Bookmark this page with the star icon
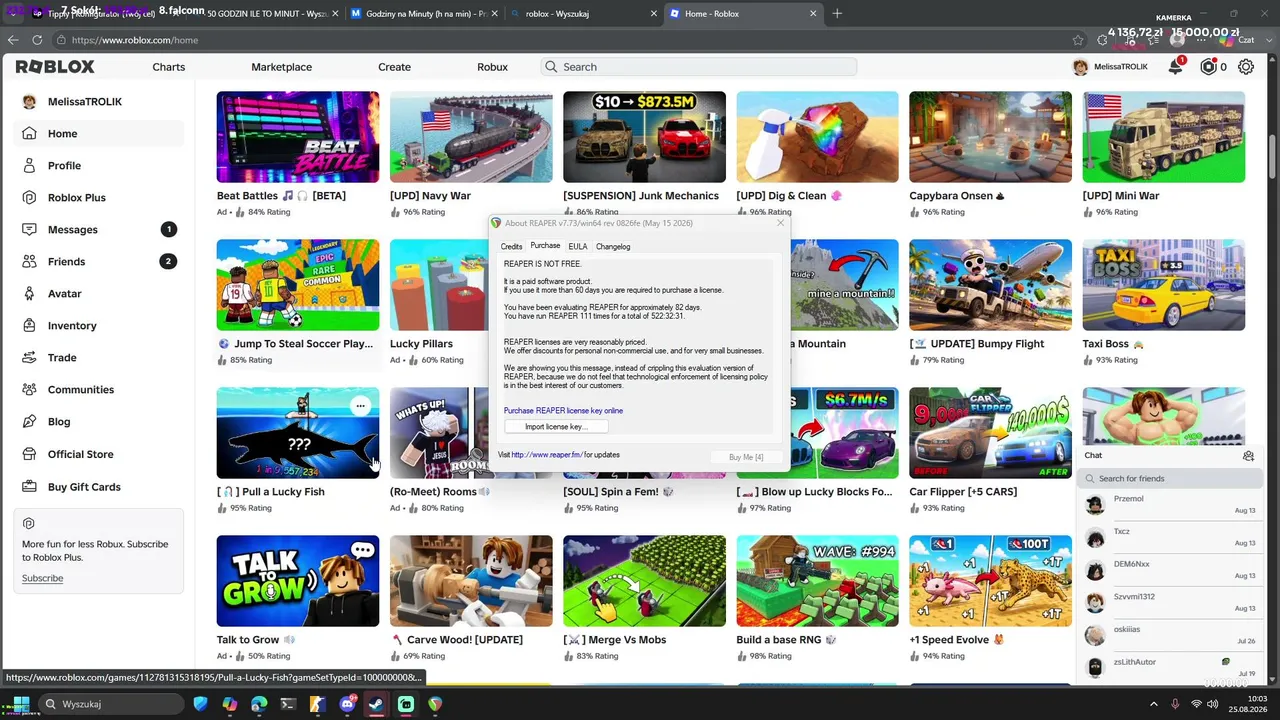 1077,40
